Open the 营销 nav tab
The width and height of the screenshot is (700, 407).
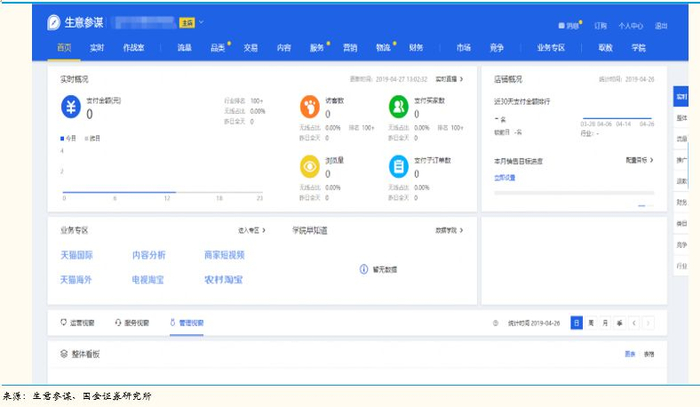[x=350, y=47]
